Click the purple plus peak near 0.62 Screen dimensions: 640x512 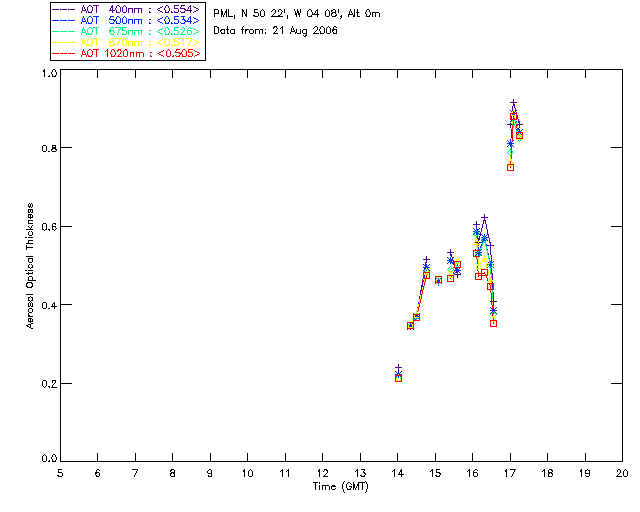tap(484, 217)
